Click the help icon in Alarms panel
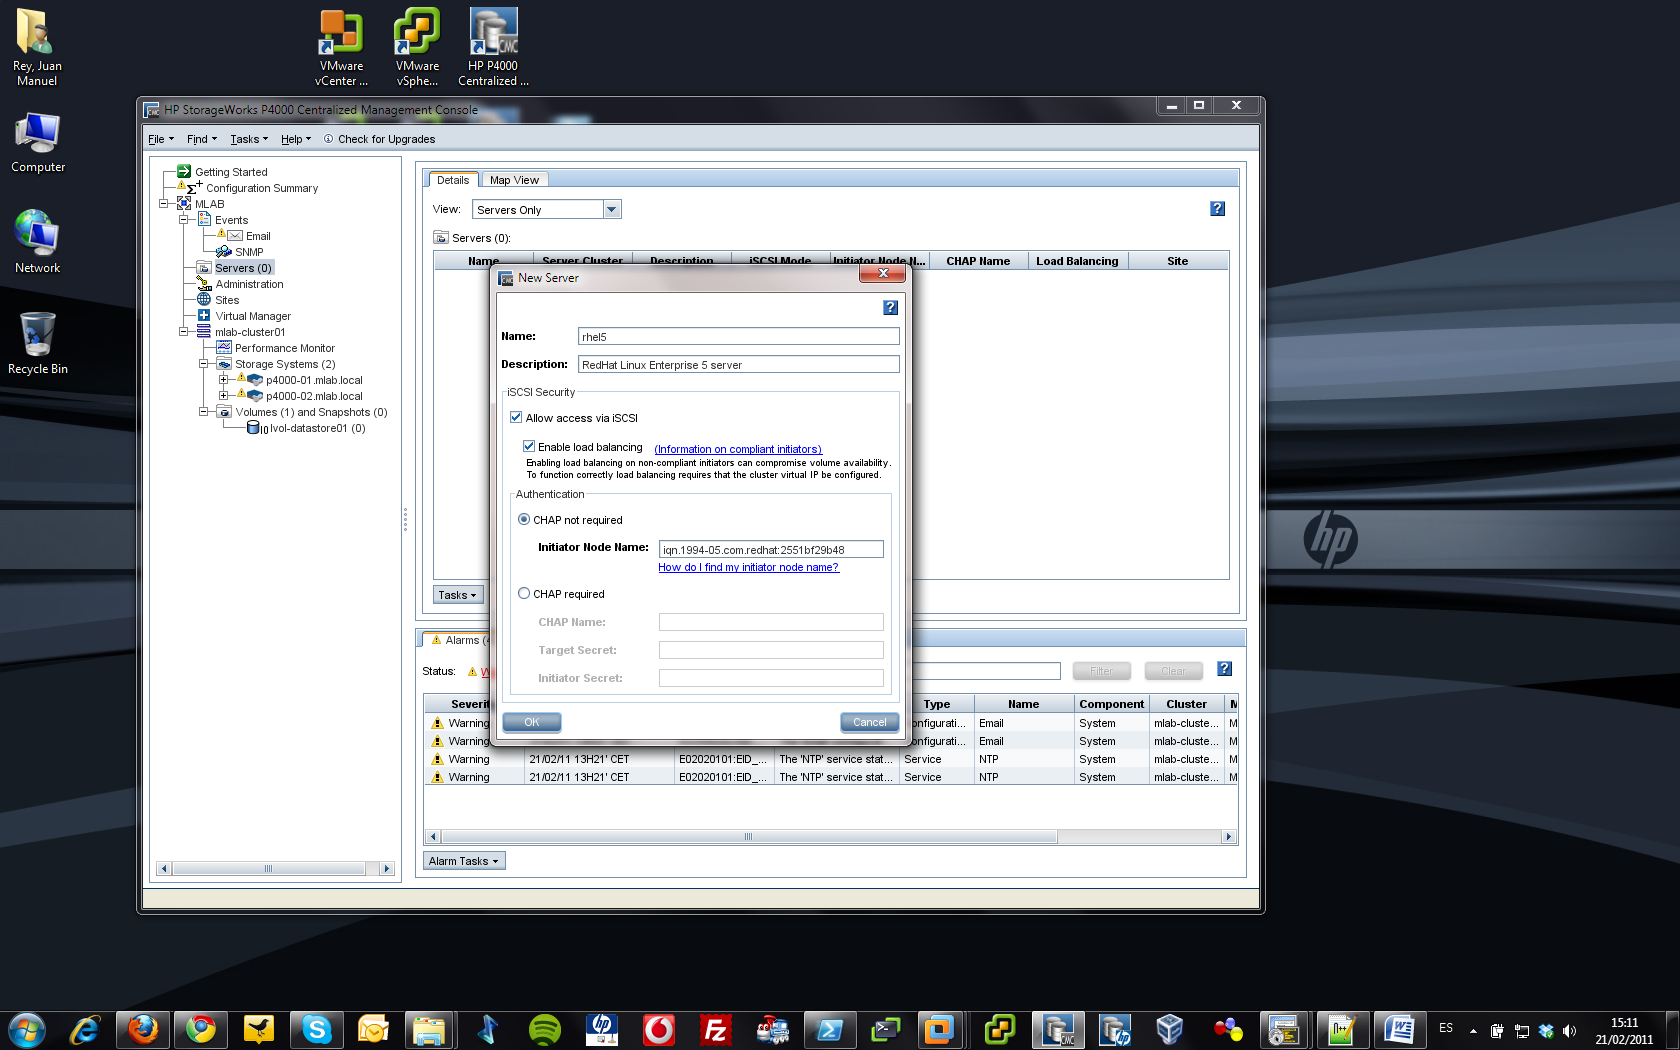 point(1224,670)
